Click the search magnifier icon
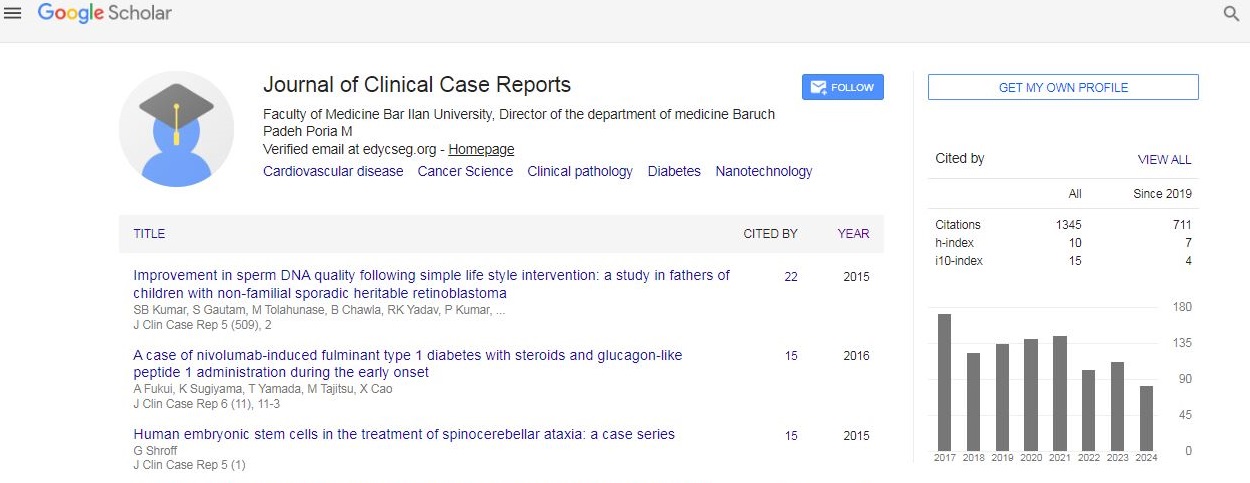 1231,14
